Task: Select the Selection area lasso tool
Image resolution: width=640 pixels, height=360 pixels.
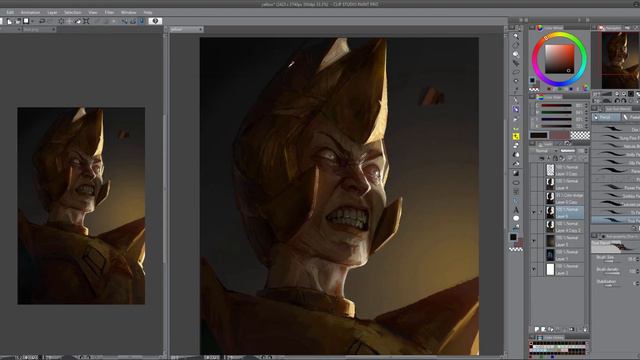Action: tap(516, 72)
